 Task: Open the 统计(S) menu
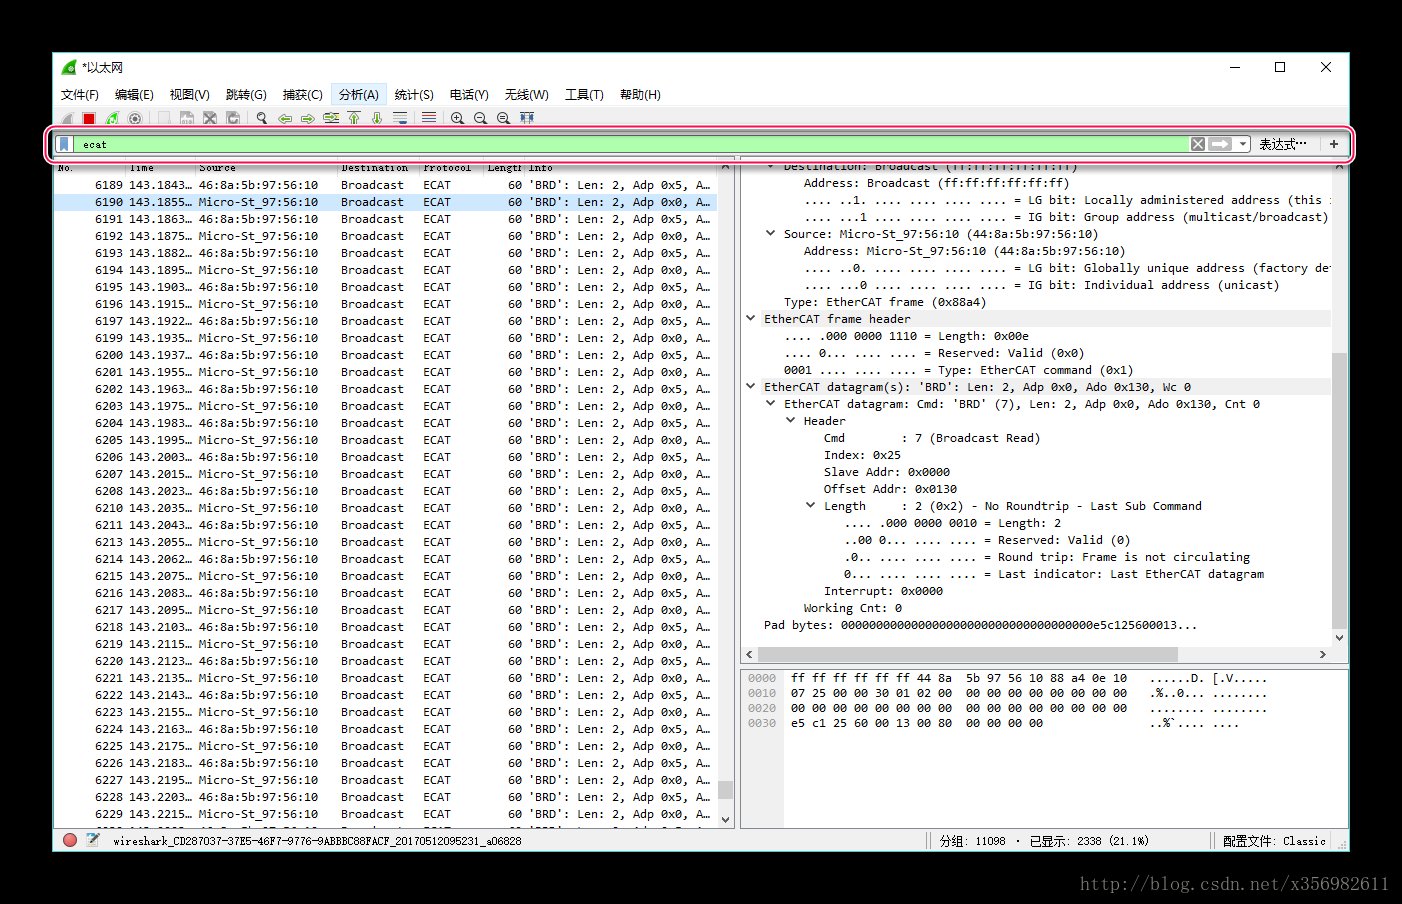414,94
